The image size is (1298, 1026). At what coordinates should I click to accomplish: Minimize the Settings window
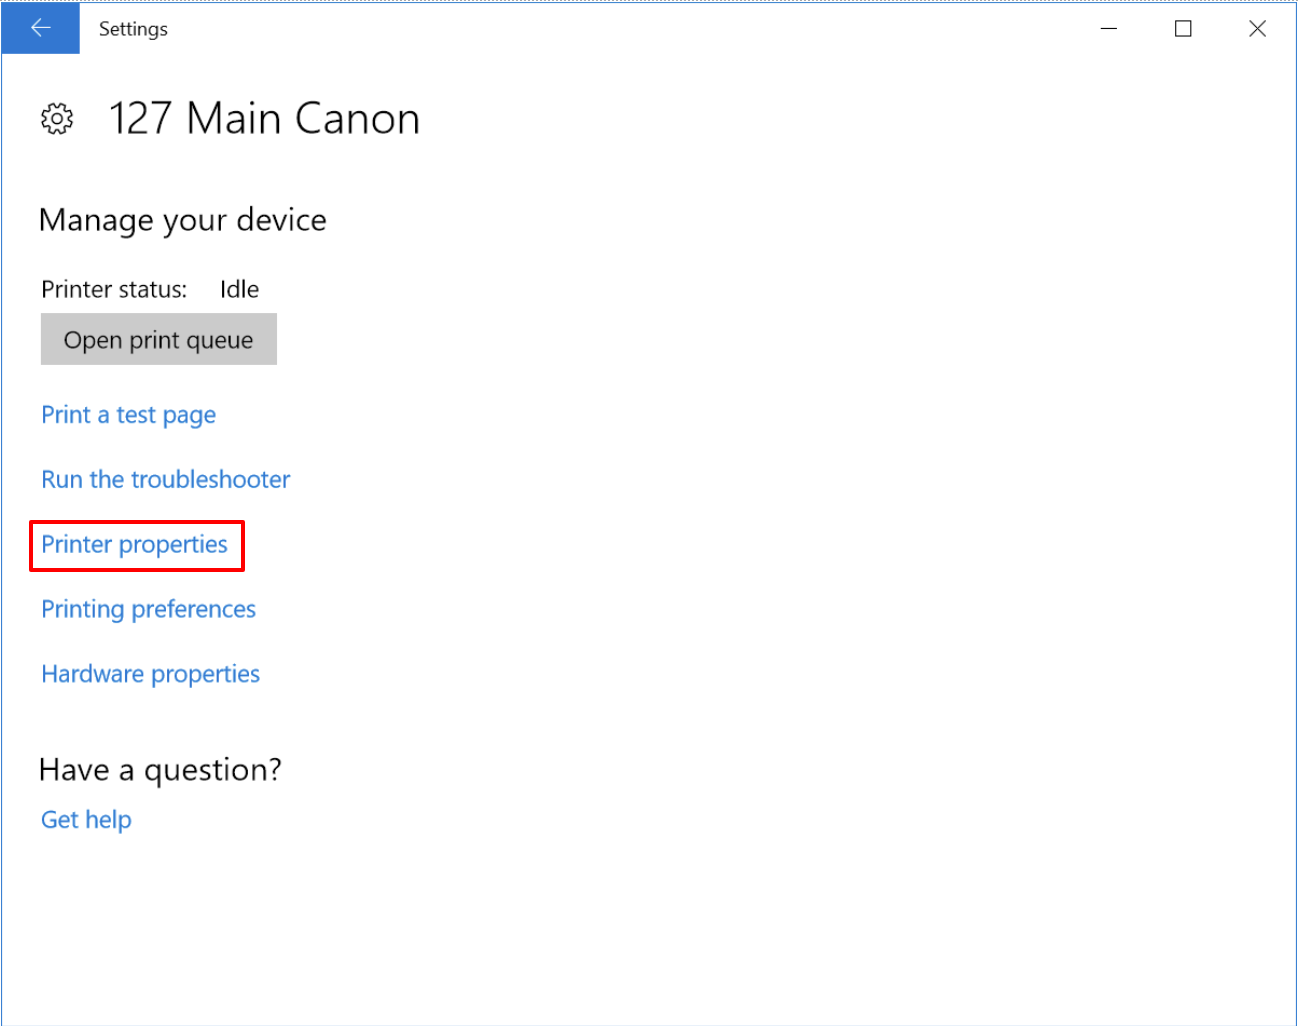[1108, 29]
